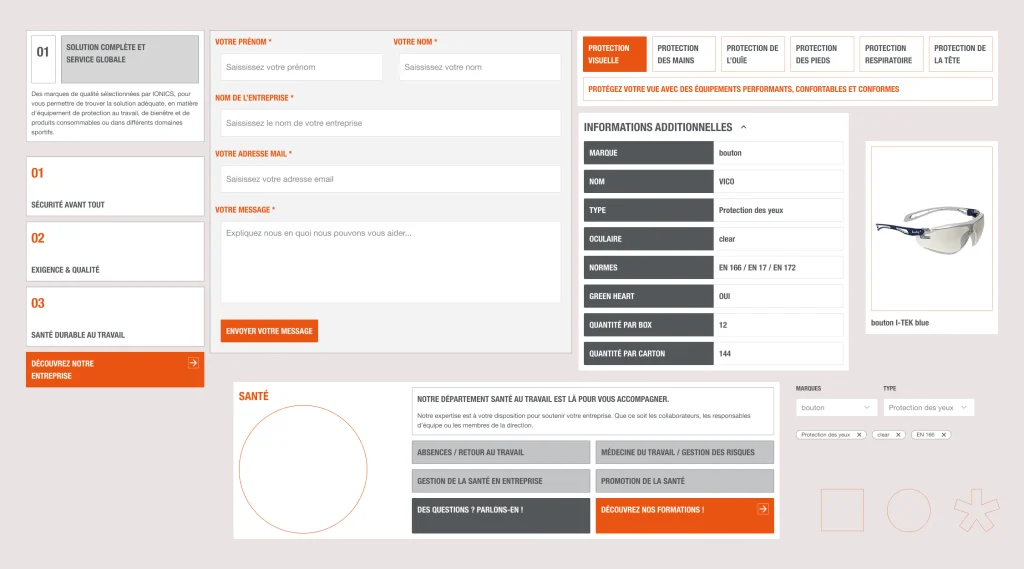The image size is (1024, 569).
Task: Click the Marque row label
Action: 648,153
